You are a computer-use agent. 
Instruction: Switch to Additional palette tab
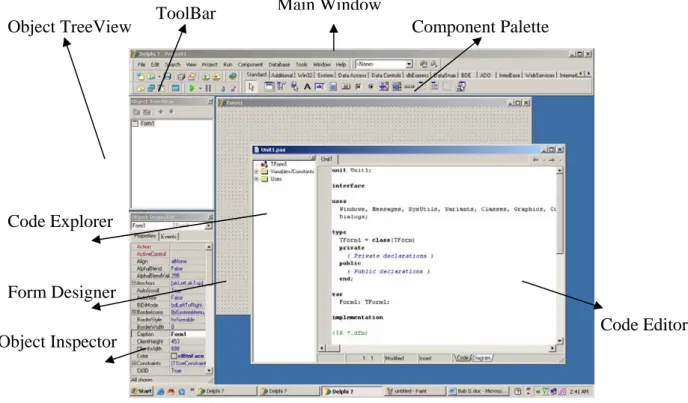(x=282, y=75)
